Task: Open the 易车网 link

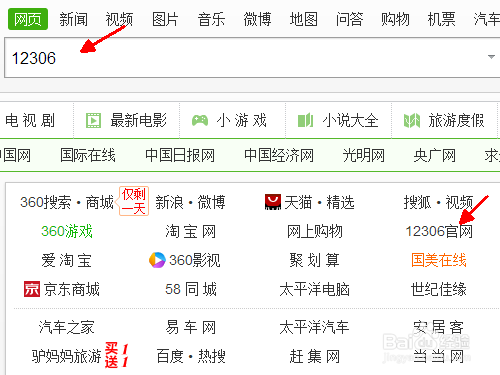Action: pyautogui.click(x=191, y=327)
